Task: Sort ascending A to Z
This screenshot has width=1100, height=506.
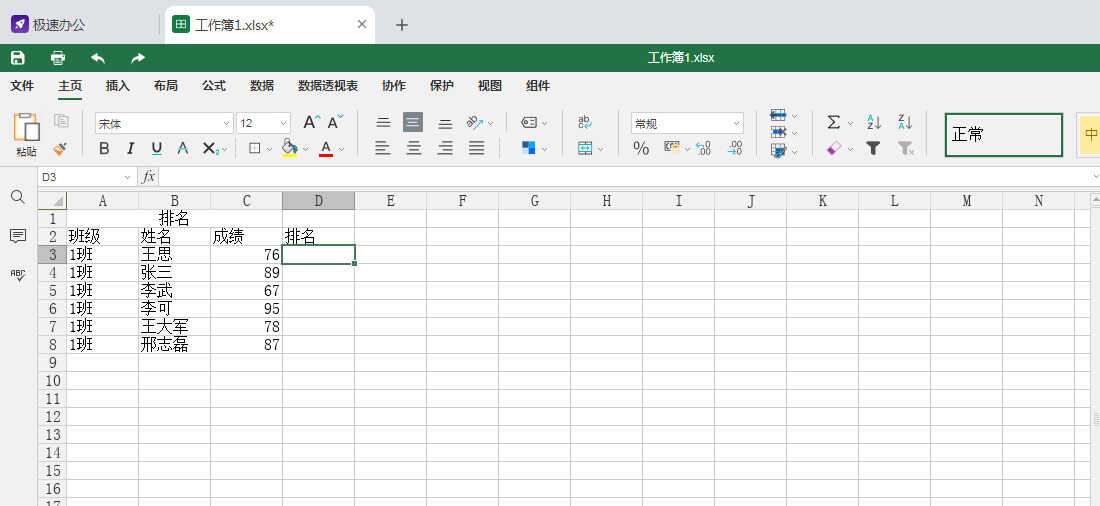Action: pos(873,123)
